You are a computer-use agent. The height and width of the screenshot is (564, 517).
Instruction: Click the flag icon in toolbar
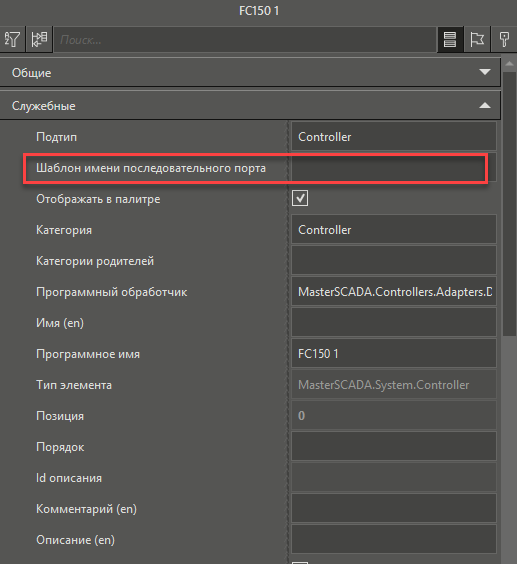(x=477, y=39)
